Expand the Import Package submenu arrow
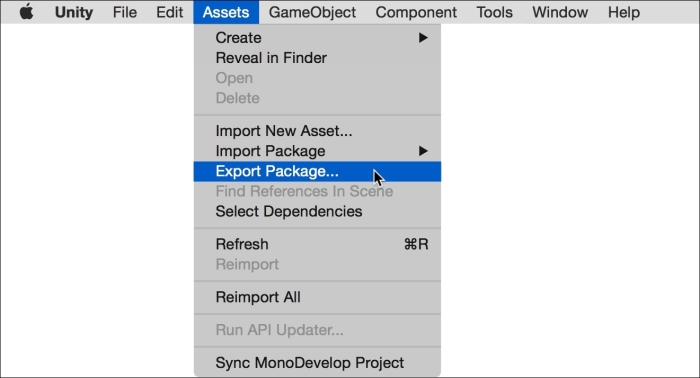This screenshot has height=378, width=700. pos(423,151)
